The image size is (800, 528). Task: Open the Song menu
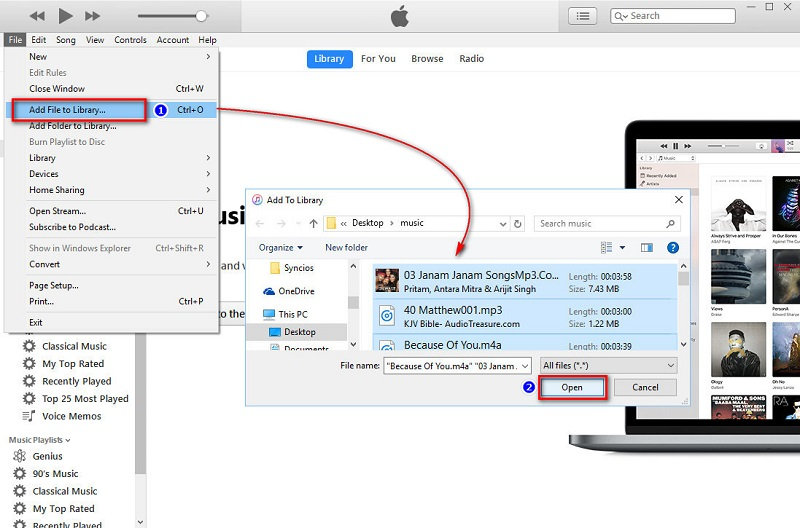coord(65,40)
